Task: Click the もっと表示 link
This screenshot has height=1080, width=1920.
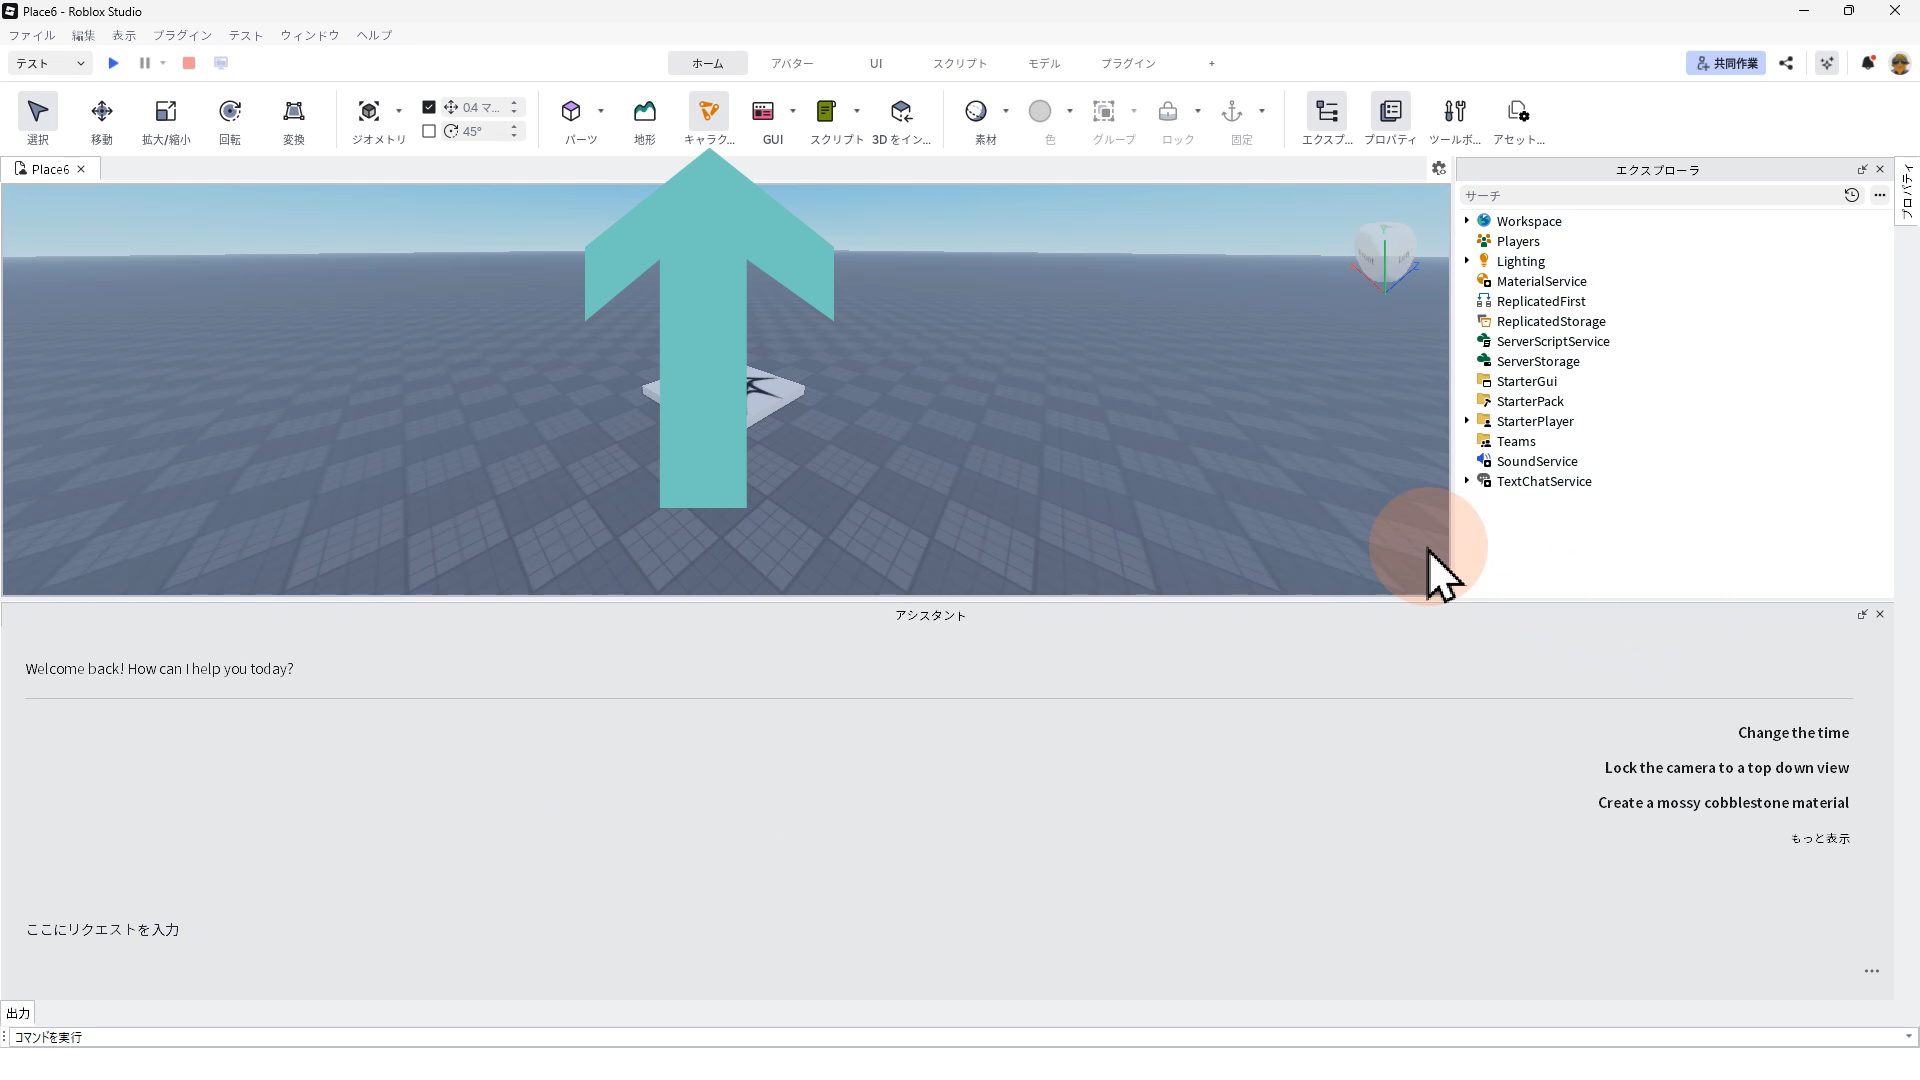Action: click(x=1819, y=839)
